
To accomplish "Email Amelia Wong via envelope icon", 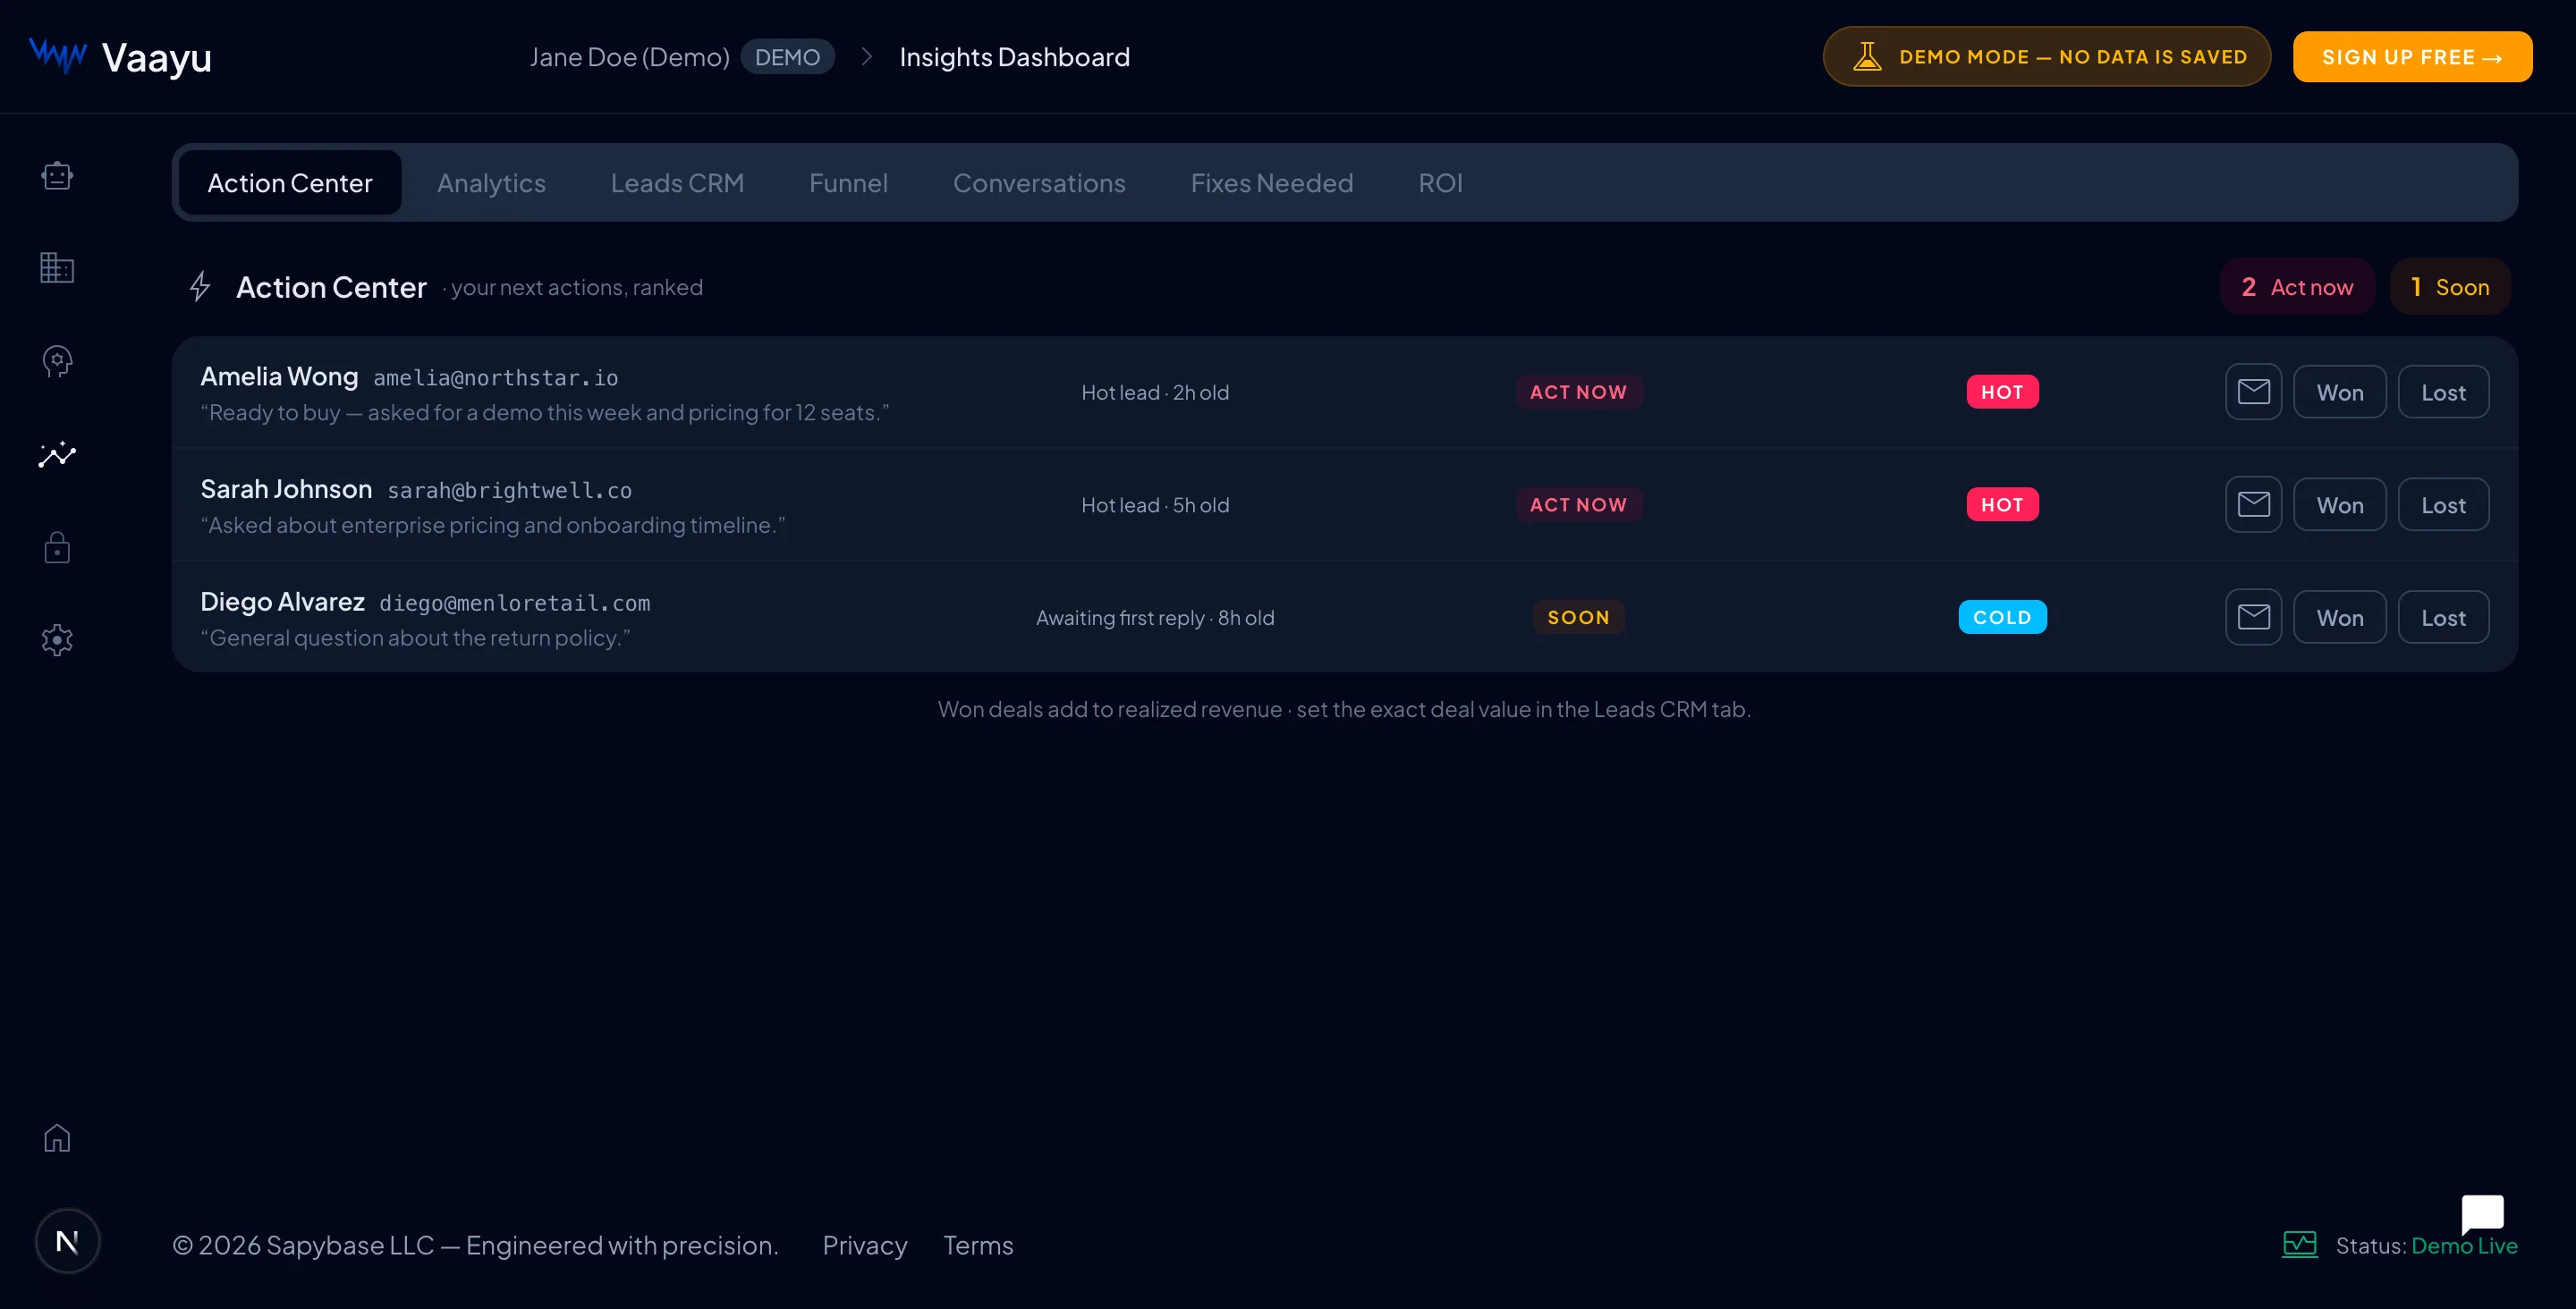I will pos(2253,392).
